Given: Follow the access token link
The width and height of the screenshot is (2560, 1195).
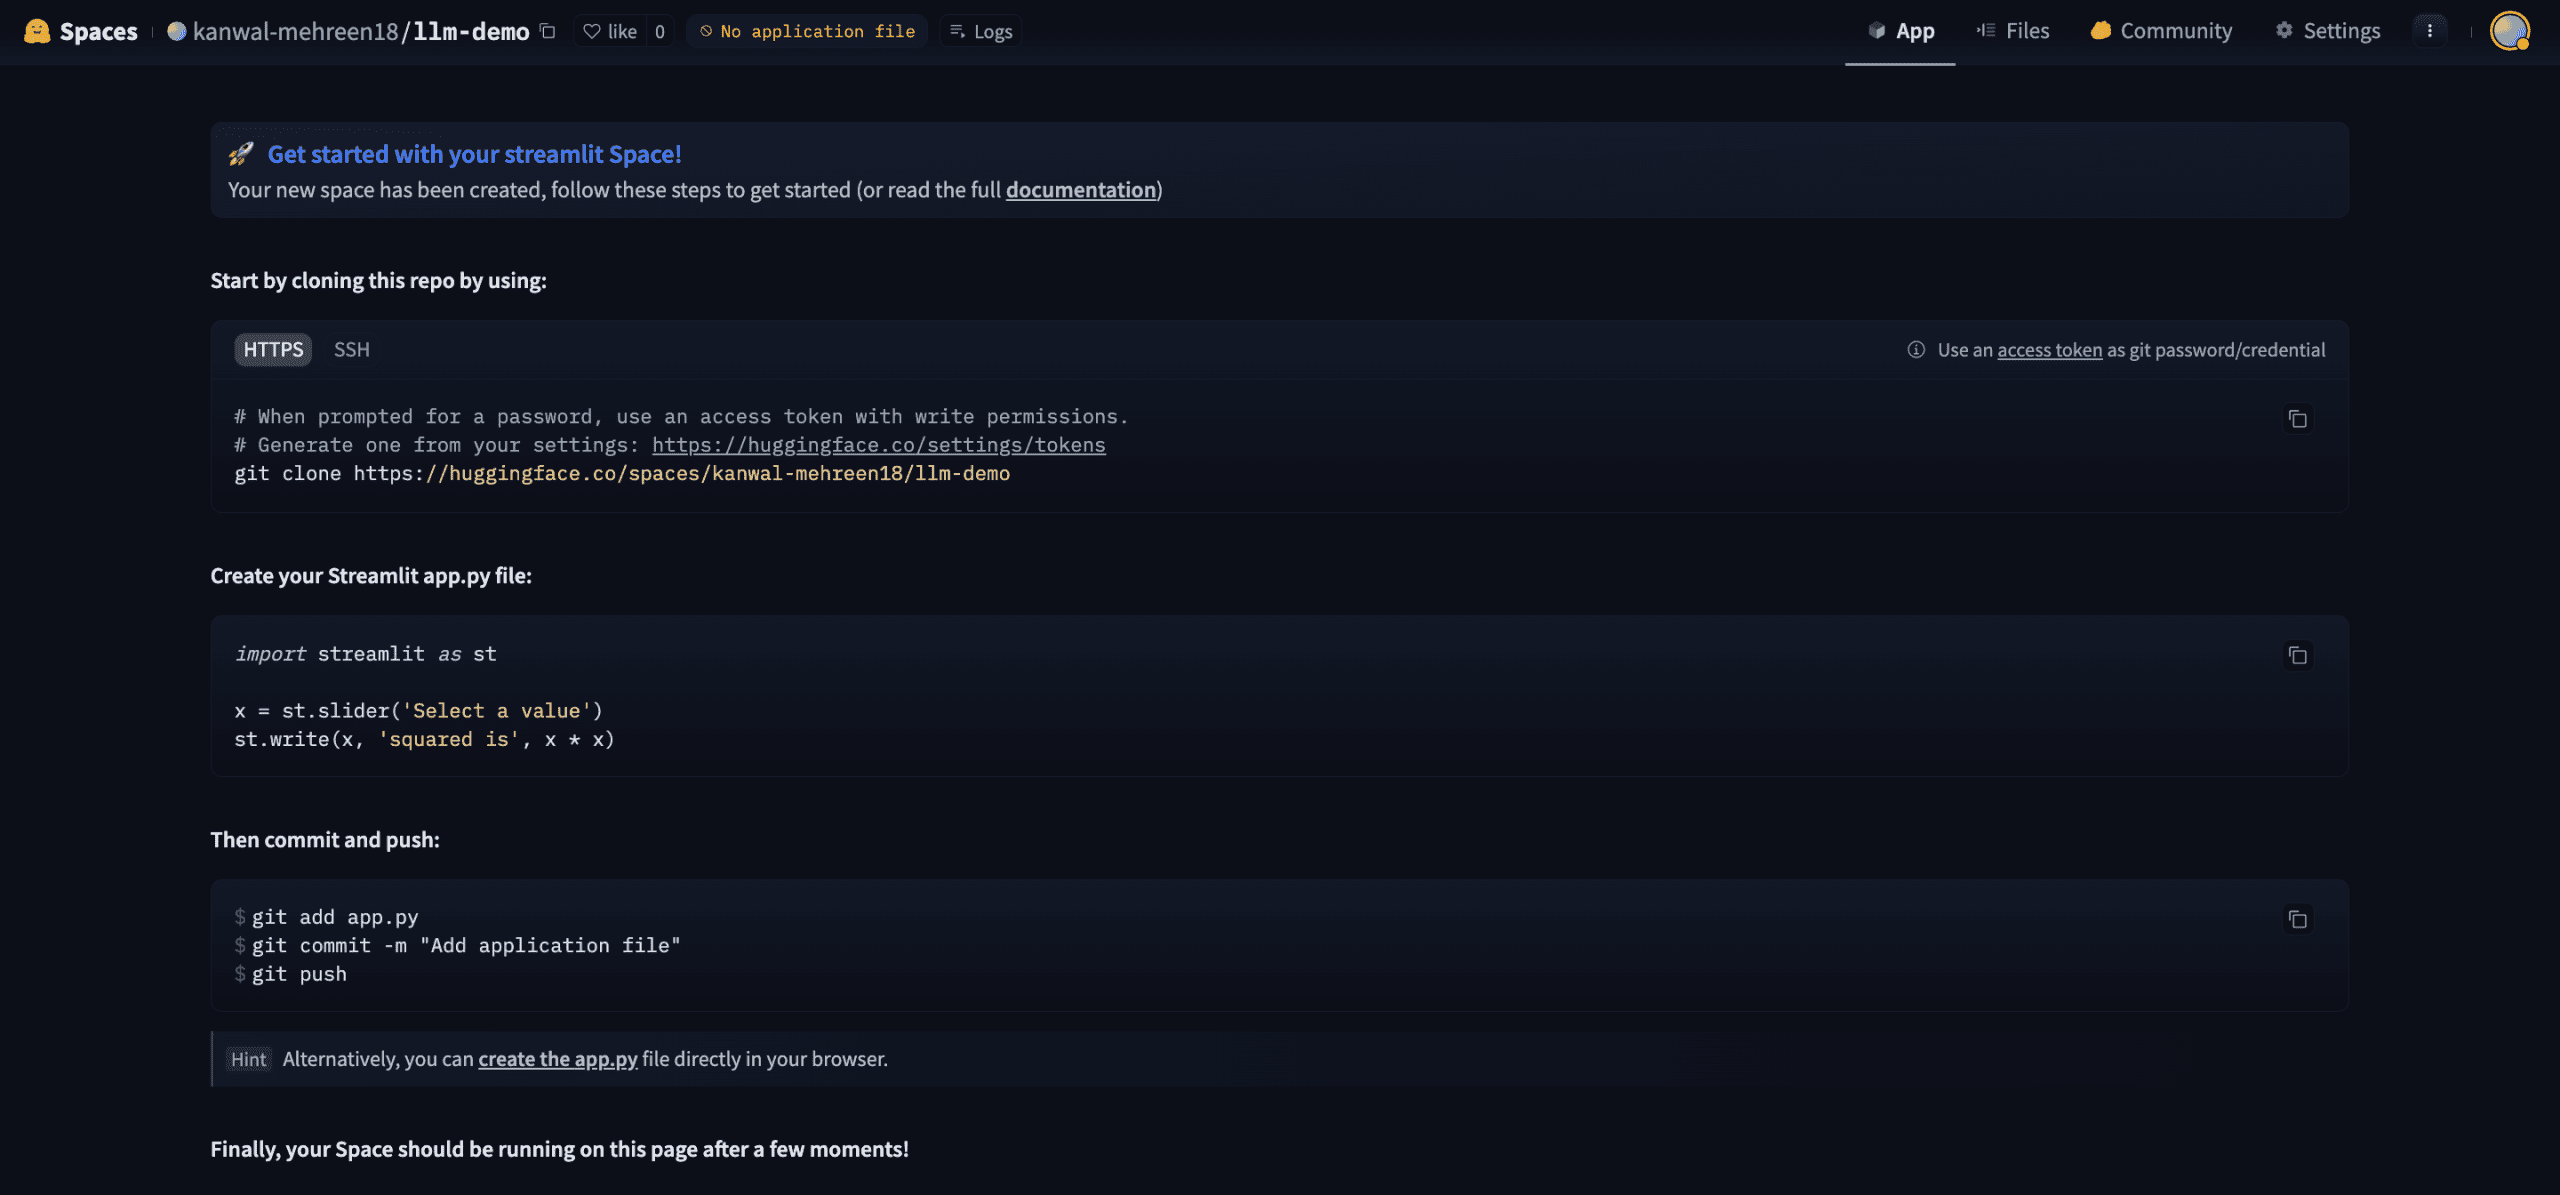Looking at the screenshot, I should (x=2049, y=350).
